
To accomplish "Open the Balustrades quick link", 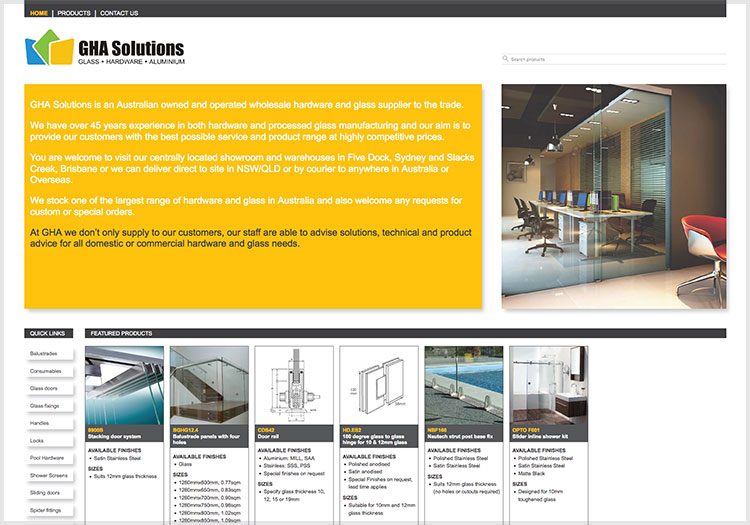I will pos(49,354).
